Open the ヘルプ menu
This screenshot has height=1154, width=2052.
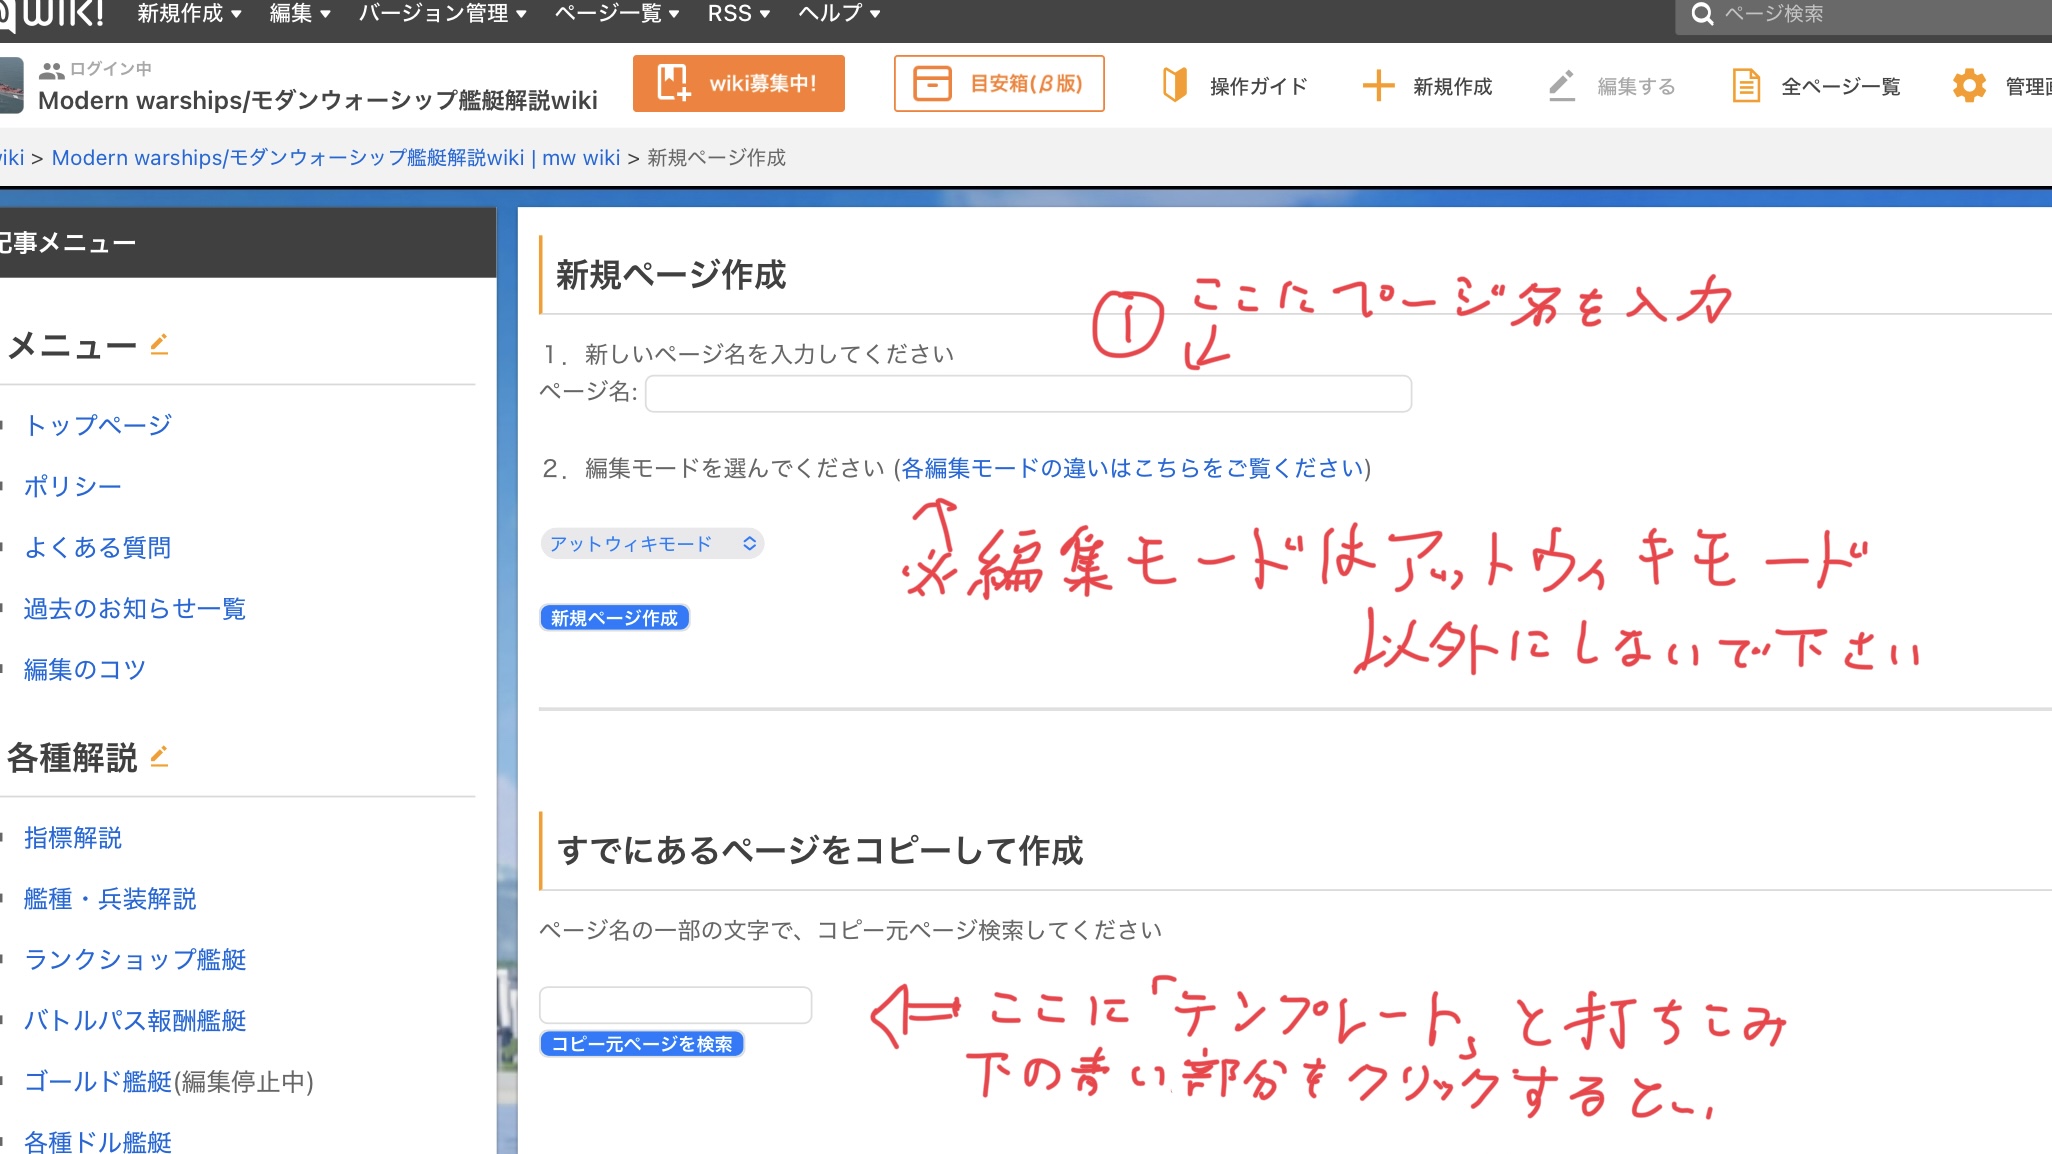[838, 14]
